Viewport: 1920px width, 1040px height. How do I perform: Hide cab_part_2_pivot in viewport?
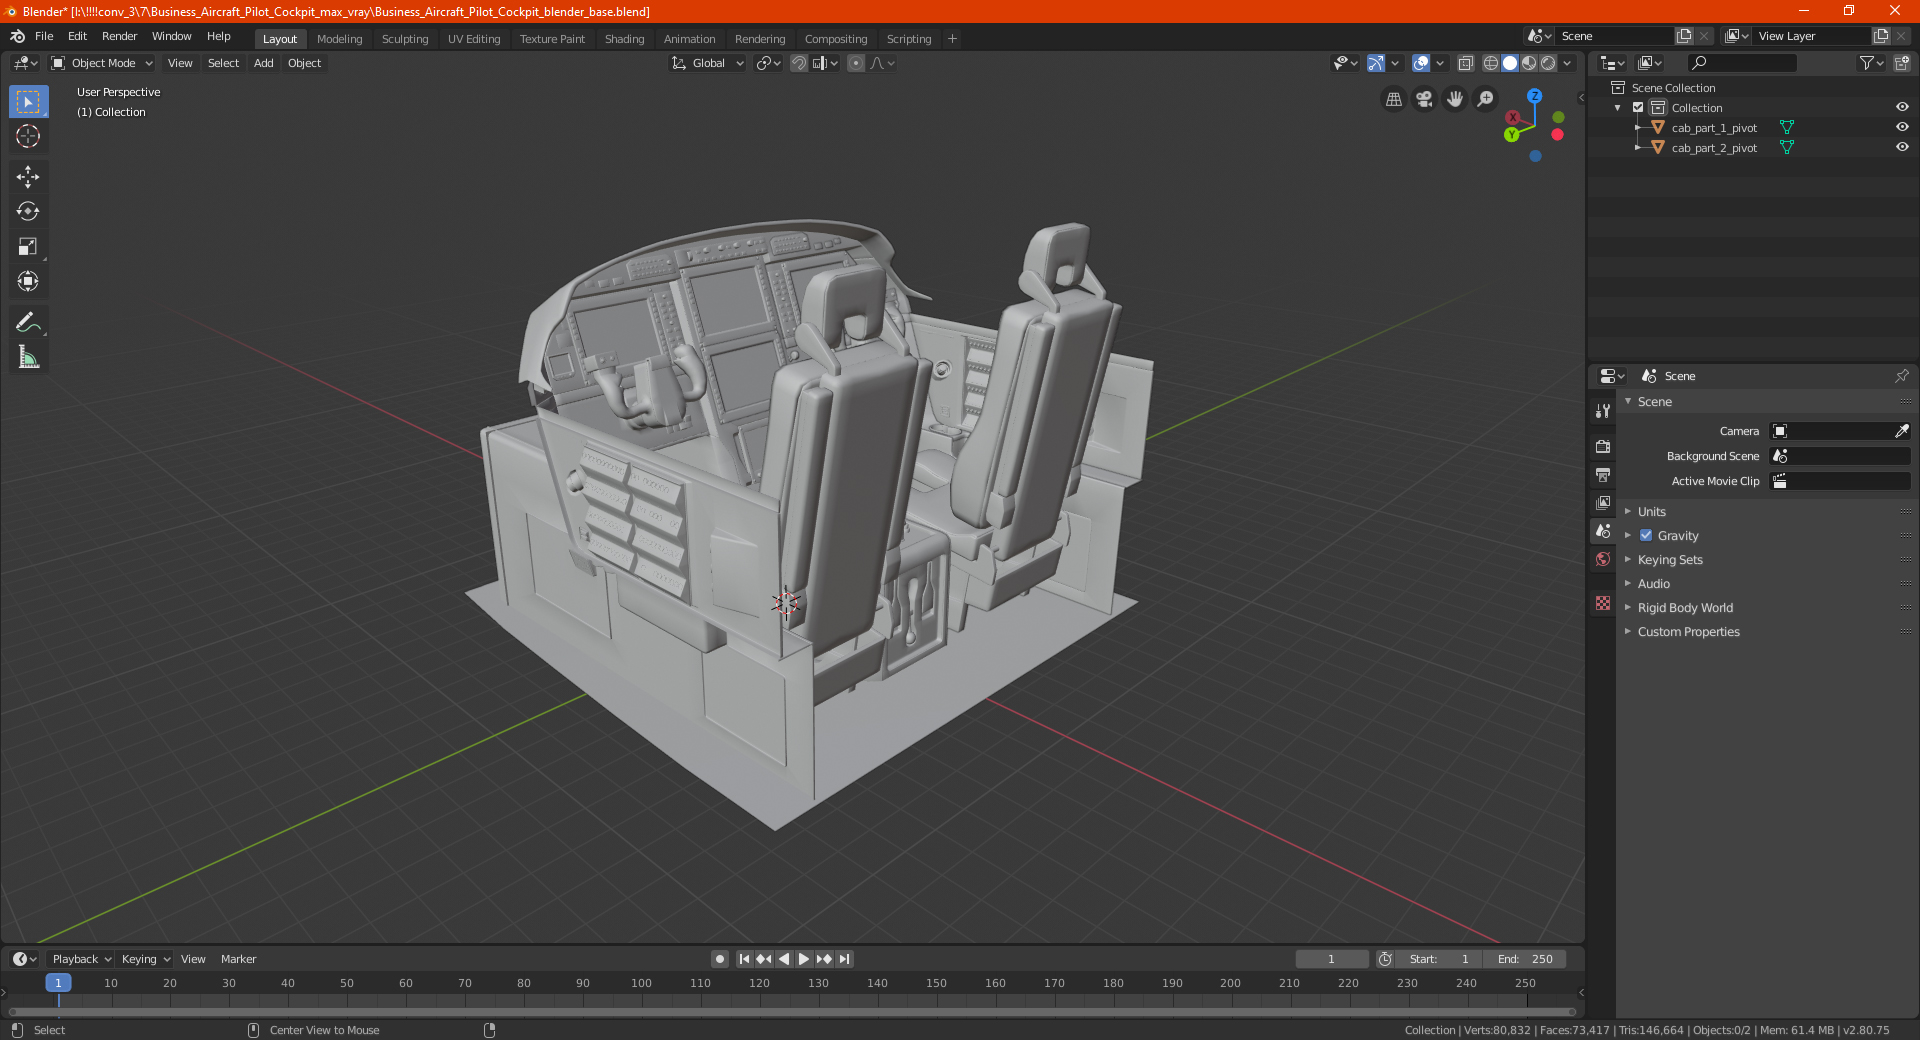tap(1902, 147)
